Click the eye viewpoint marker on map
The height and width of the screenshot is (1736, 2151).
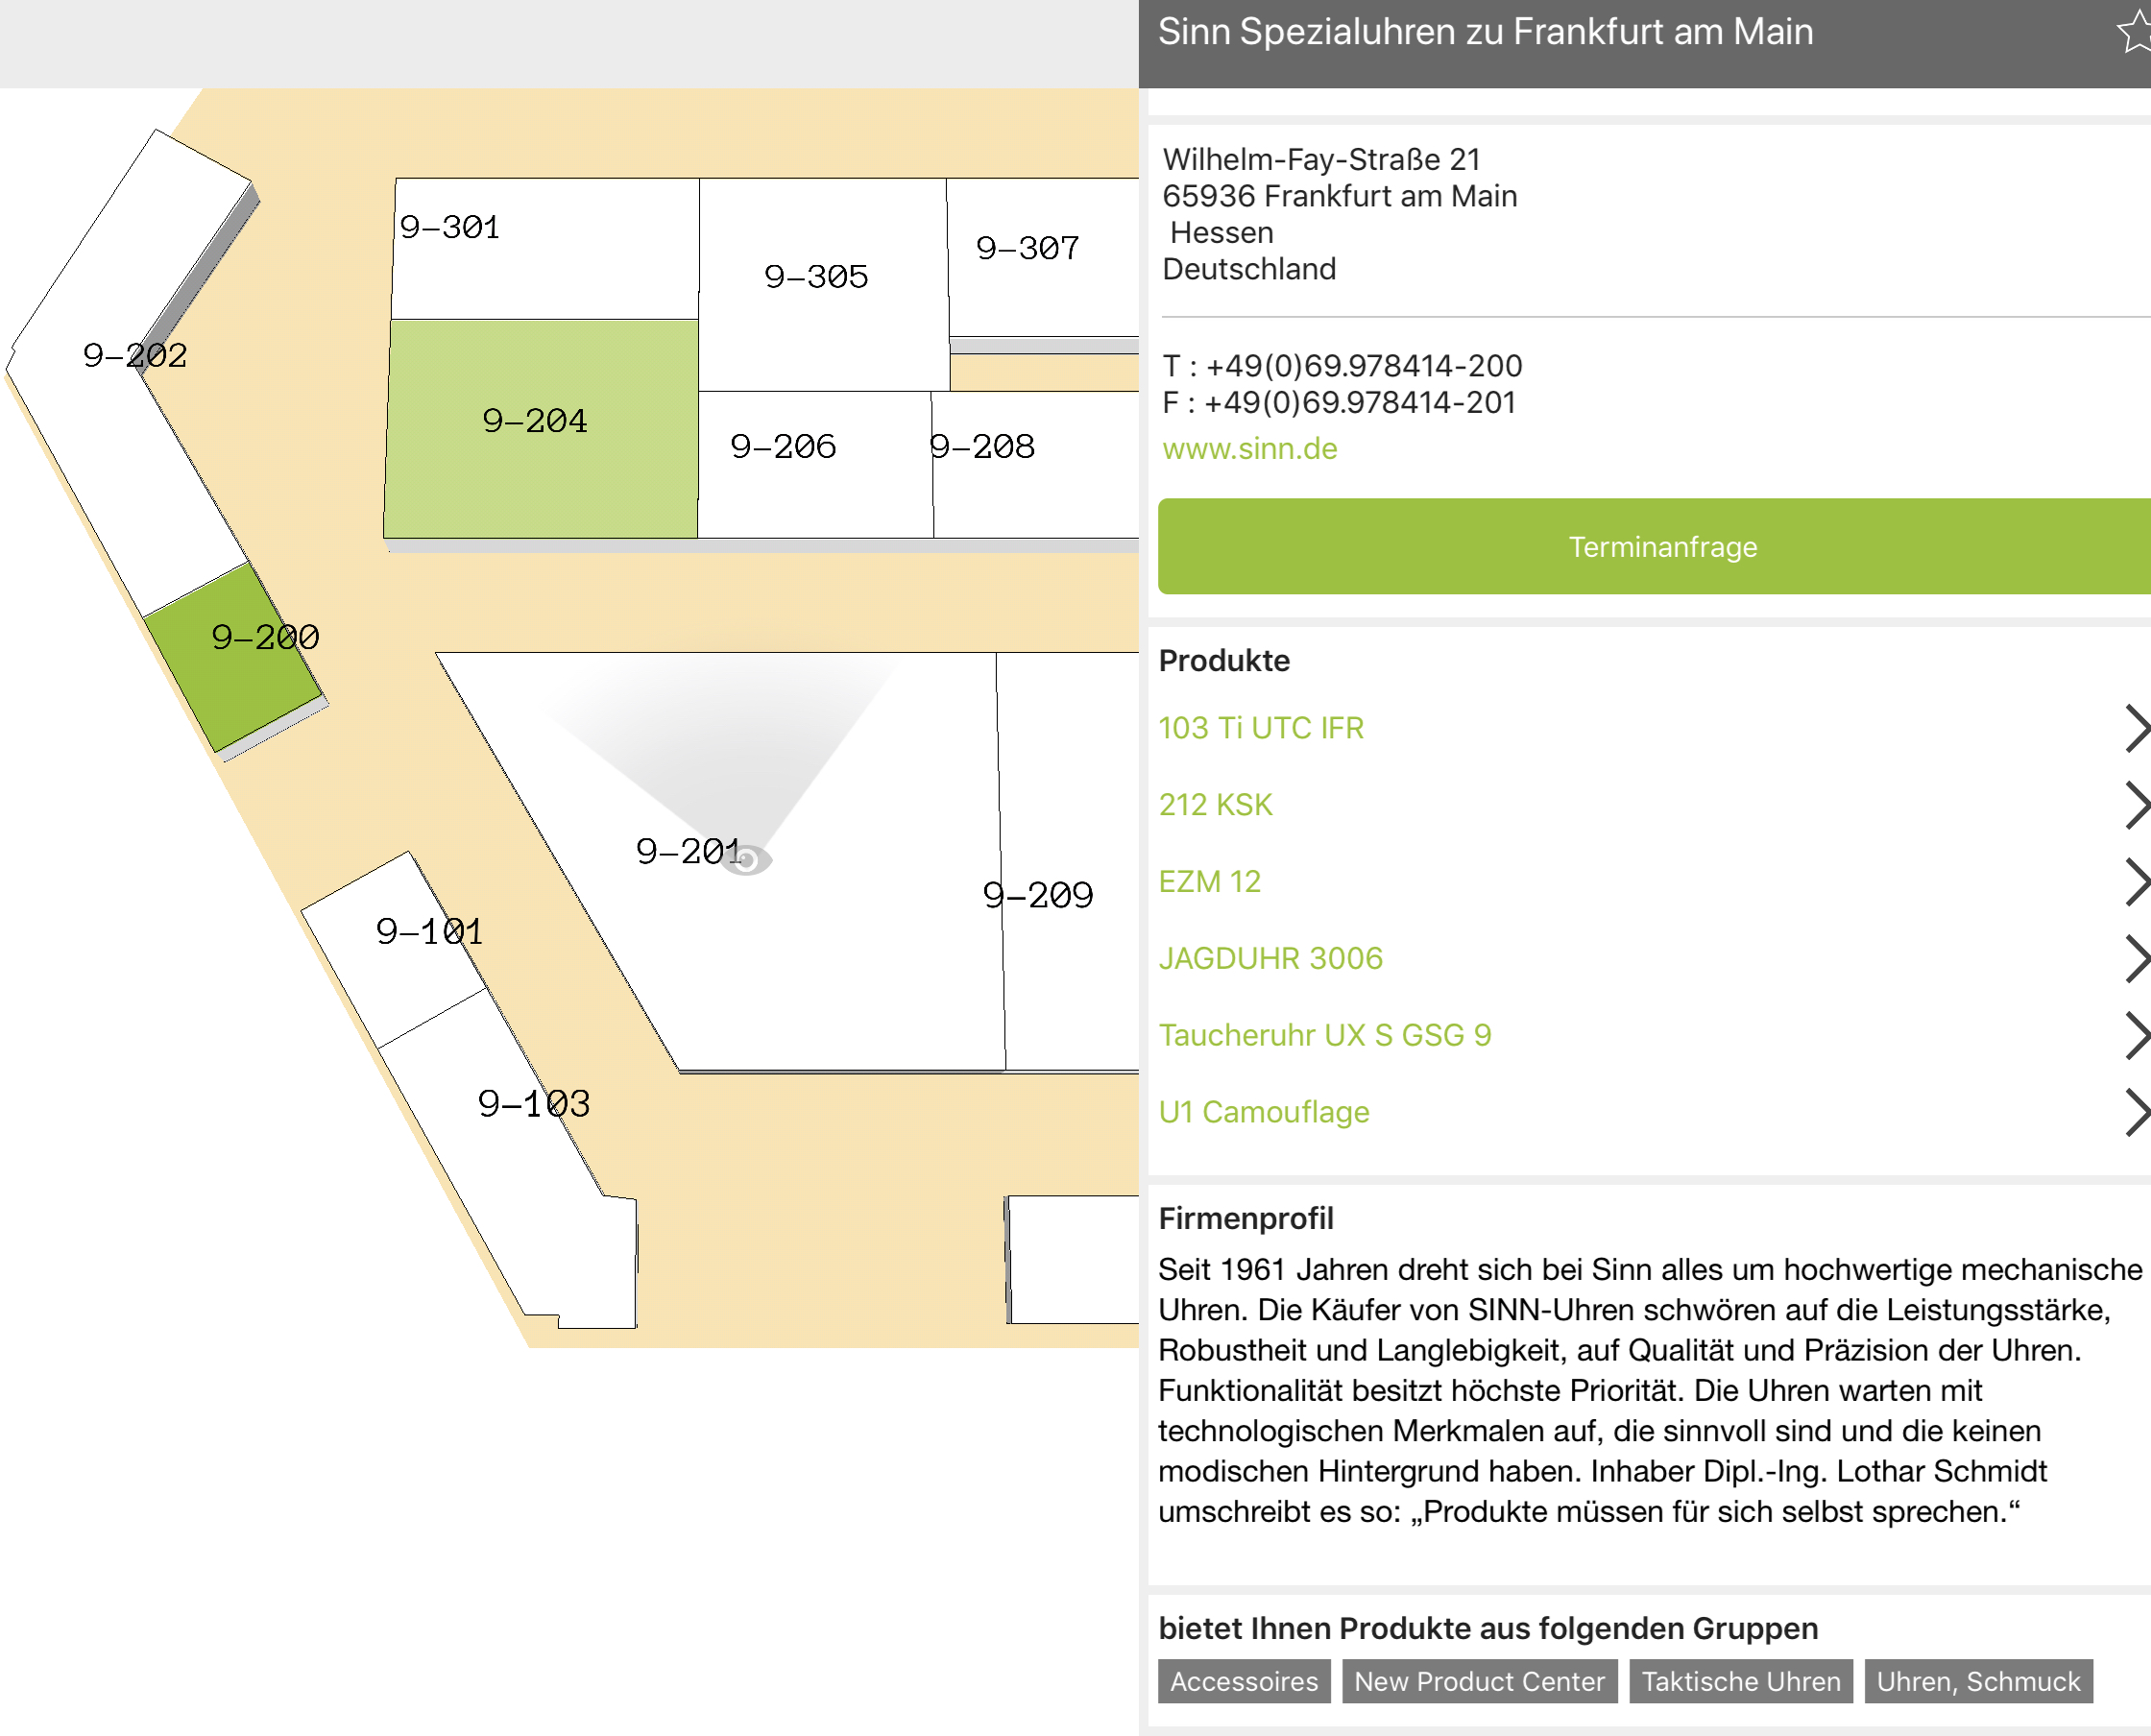[746, 859]
